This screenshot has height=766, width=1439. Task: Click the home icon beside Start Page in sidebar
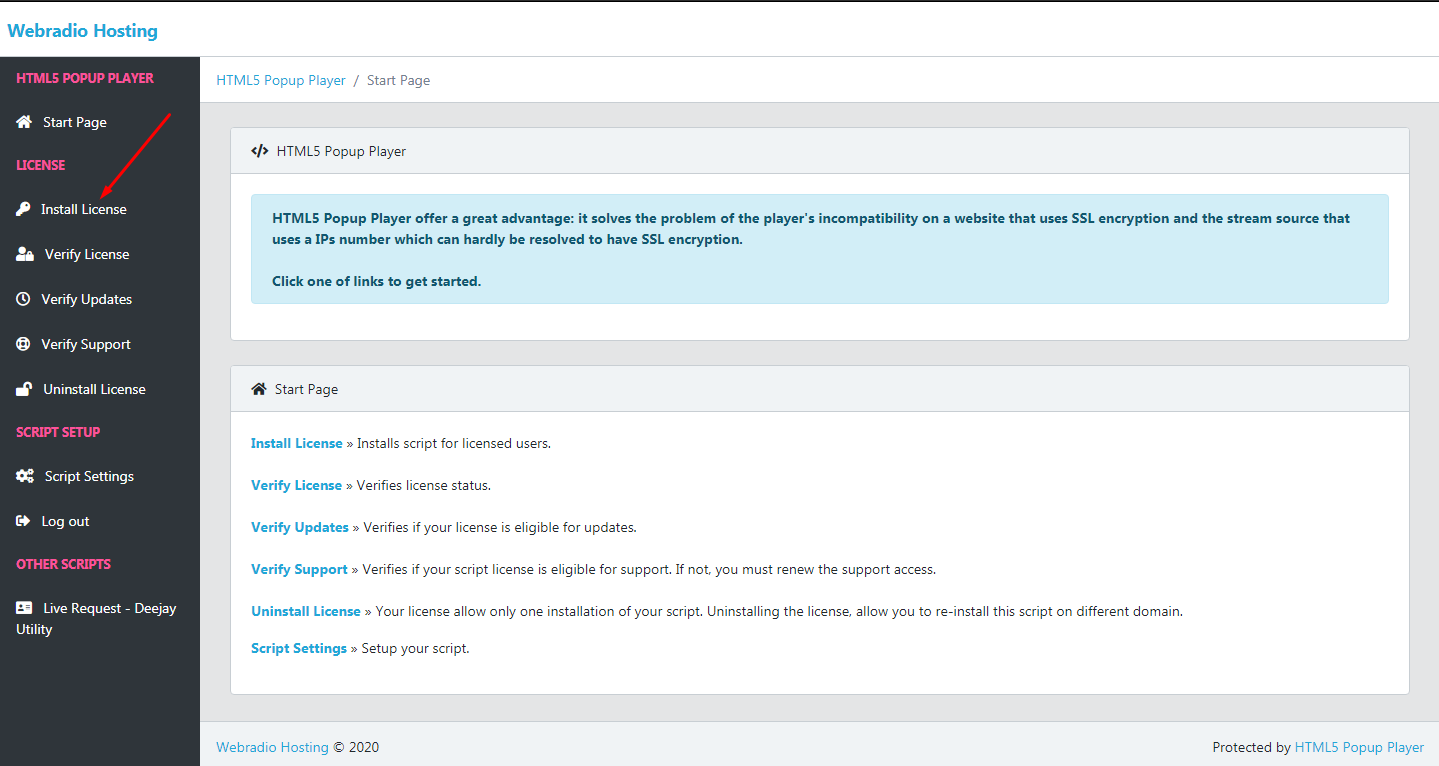pos(24,122)
